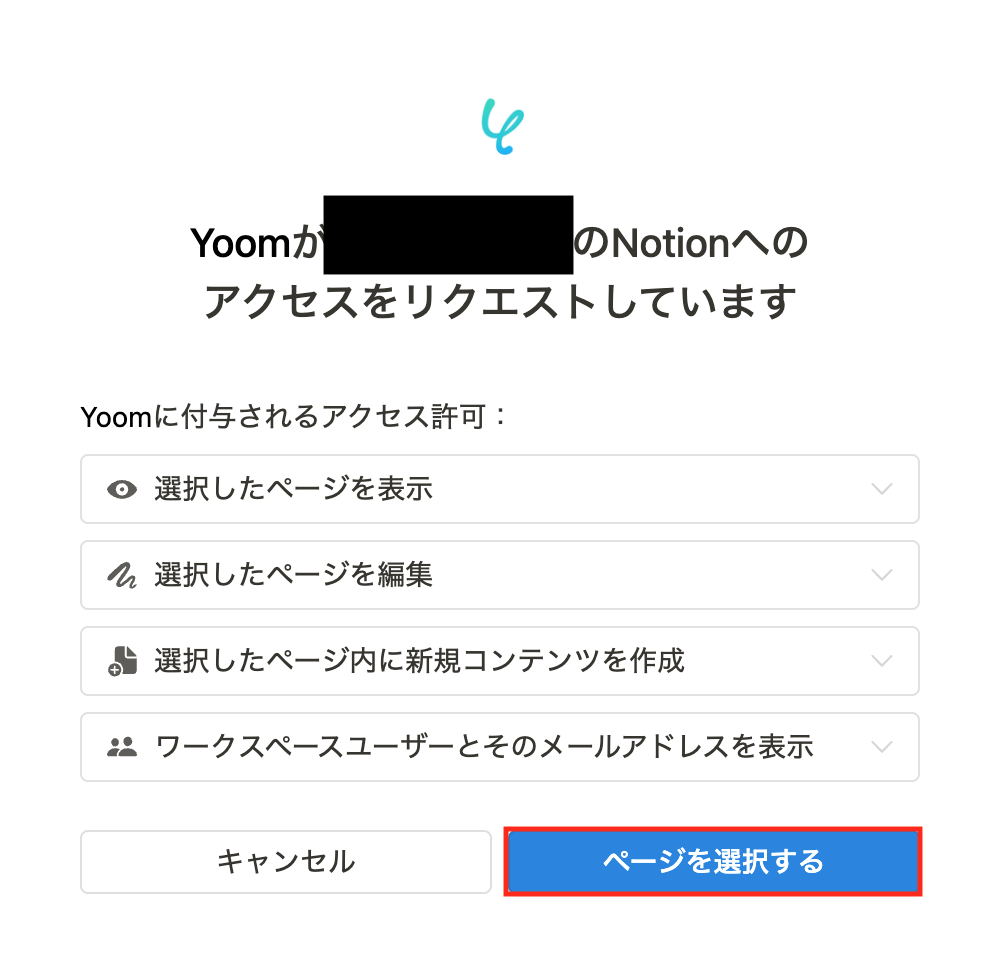
Task: Expand the 選択したページを表示 permission details
Action: 881,489
